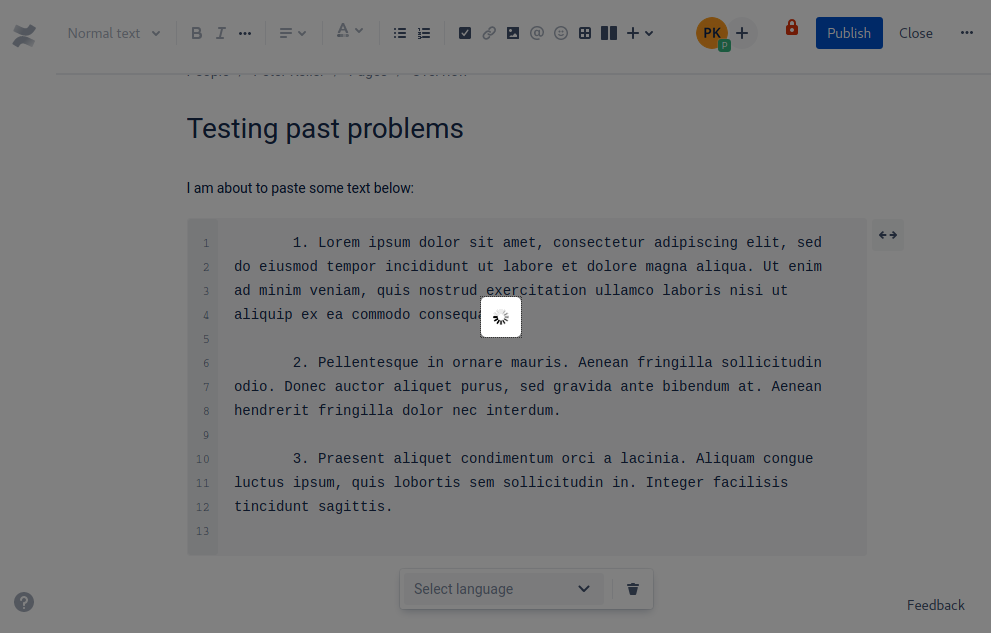Toggle the bulleted list

(x=399, y=32)
